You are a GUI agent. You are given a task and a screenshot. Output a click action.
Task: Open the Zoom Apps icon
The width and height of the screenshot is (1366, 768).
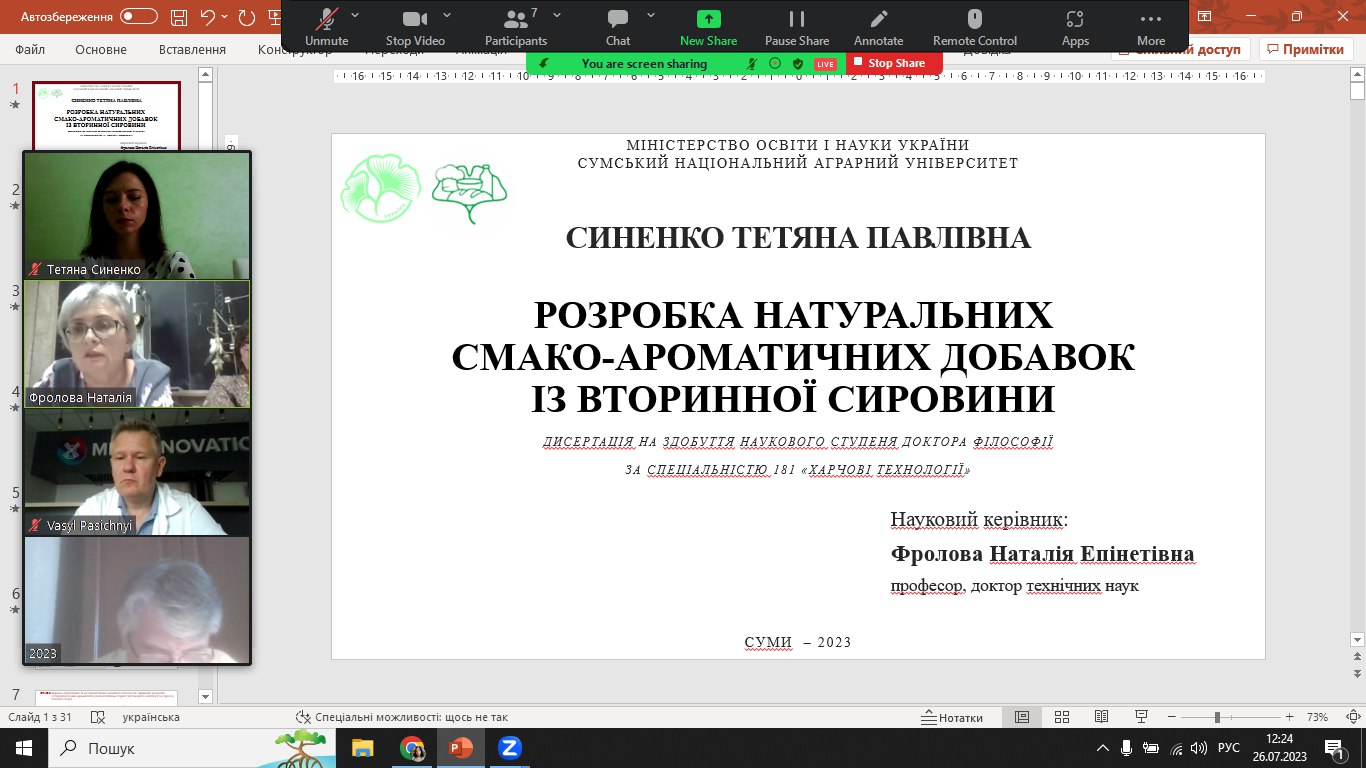pyautogui.click(x=1075, y=20)
